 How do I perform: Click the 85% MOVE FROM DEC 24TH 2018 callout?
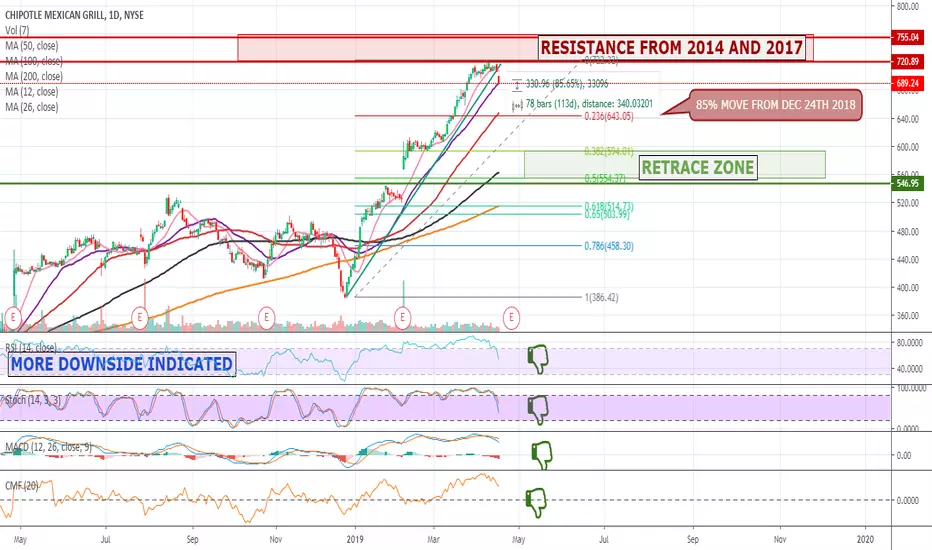[776, 105]
